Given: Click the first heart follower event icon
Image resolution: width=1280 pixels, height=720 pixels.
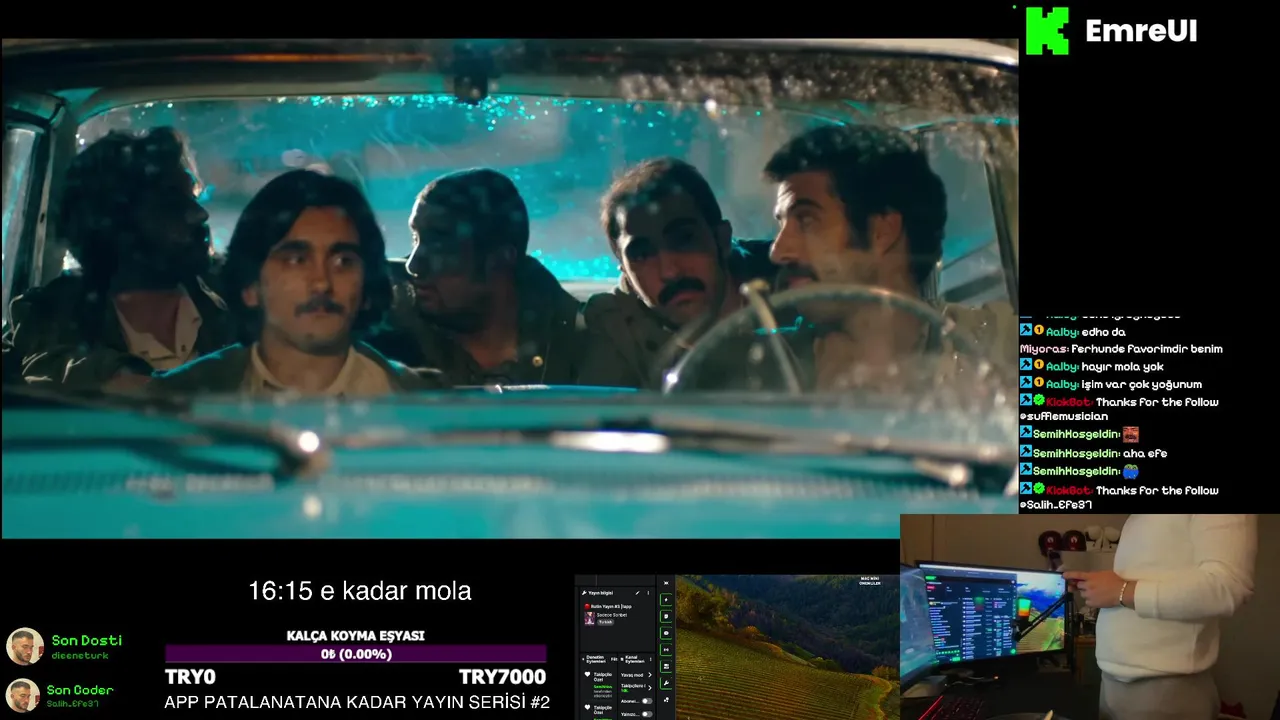Looking at the screenshot, I should click(x=587, y=674).
